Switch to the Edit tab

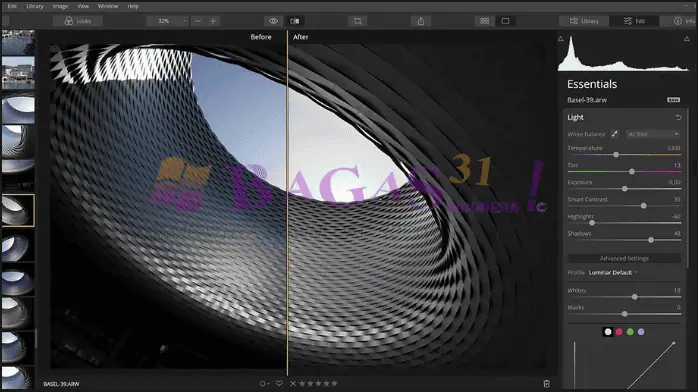634,21
